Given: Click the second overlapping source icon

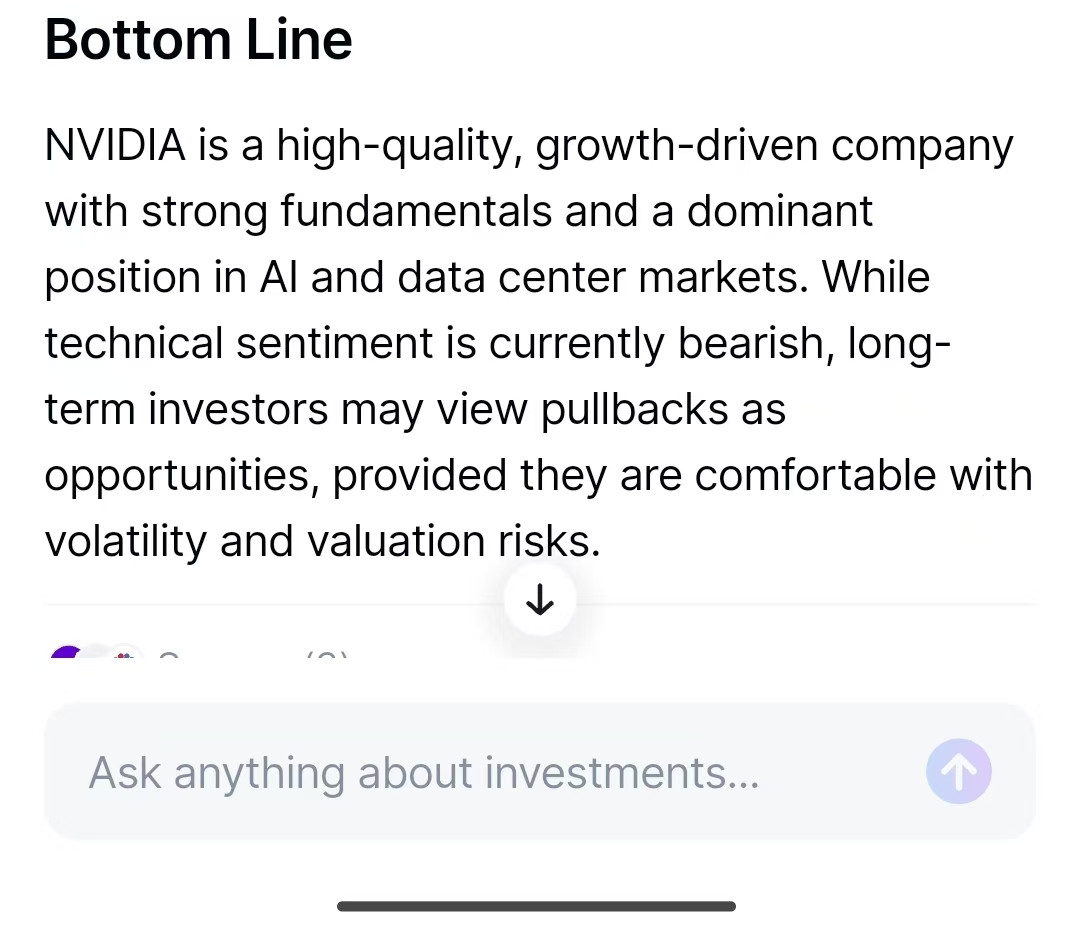Looking at the screenshot, I should 123,653.
